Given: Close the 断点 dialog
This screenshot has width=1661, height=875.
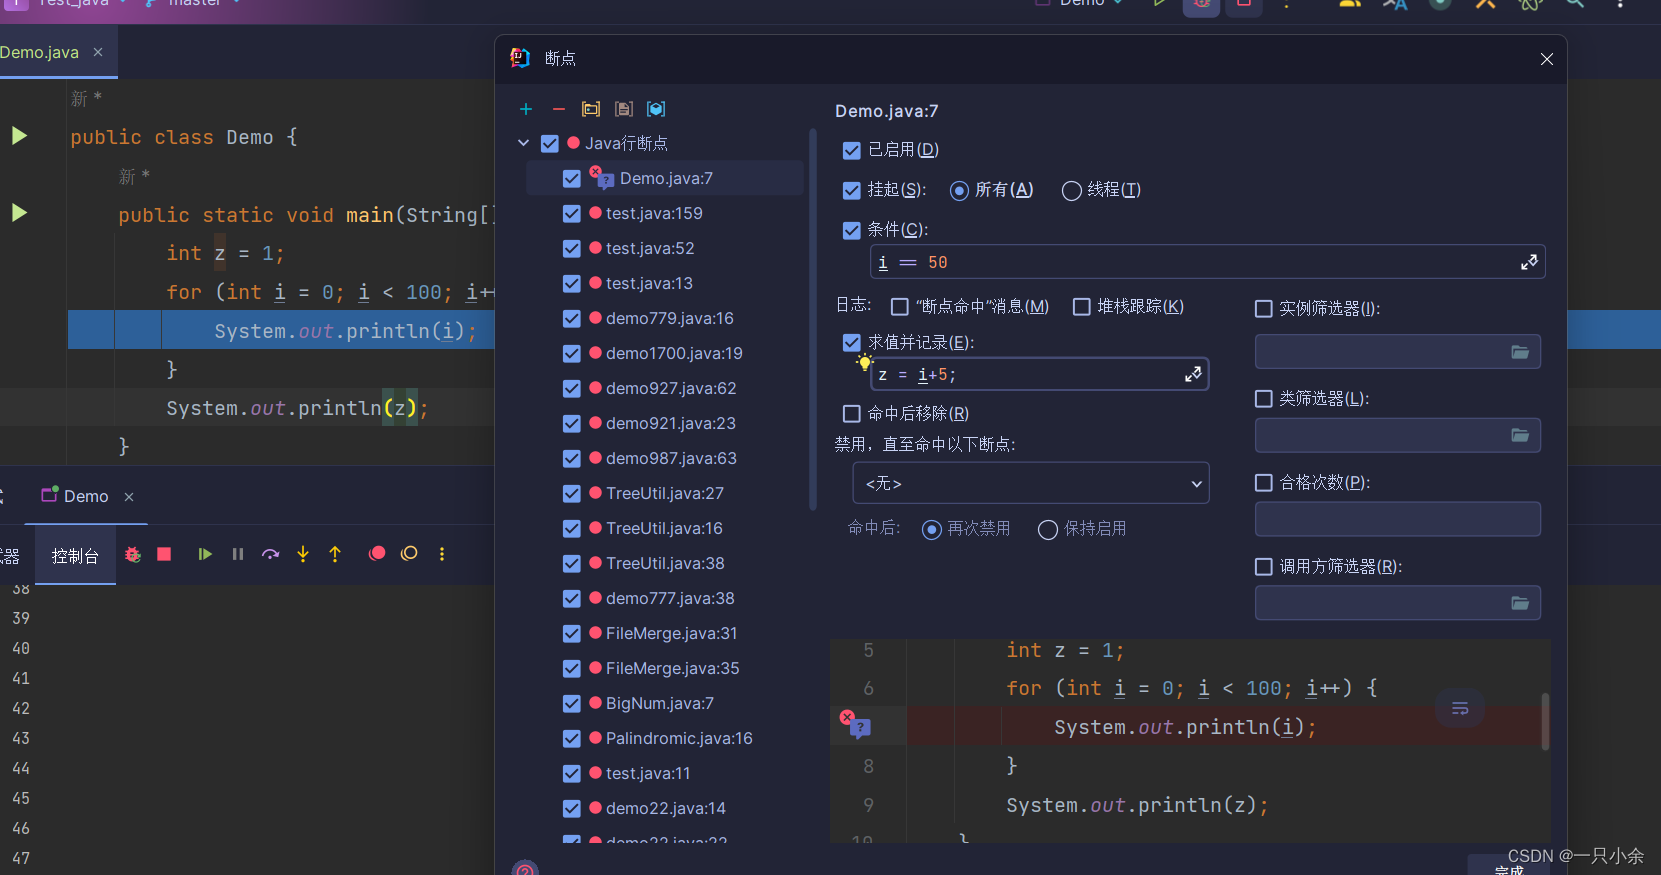Looking at the screenshot, I should coord(1547,59).
